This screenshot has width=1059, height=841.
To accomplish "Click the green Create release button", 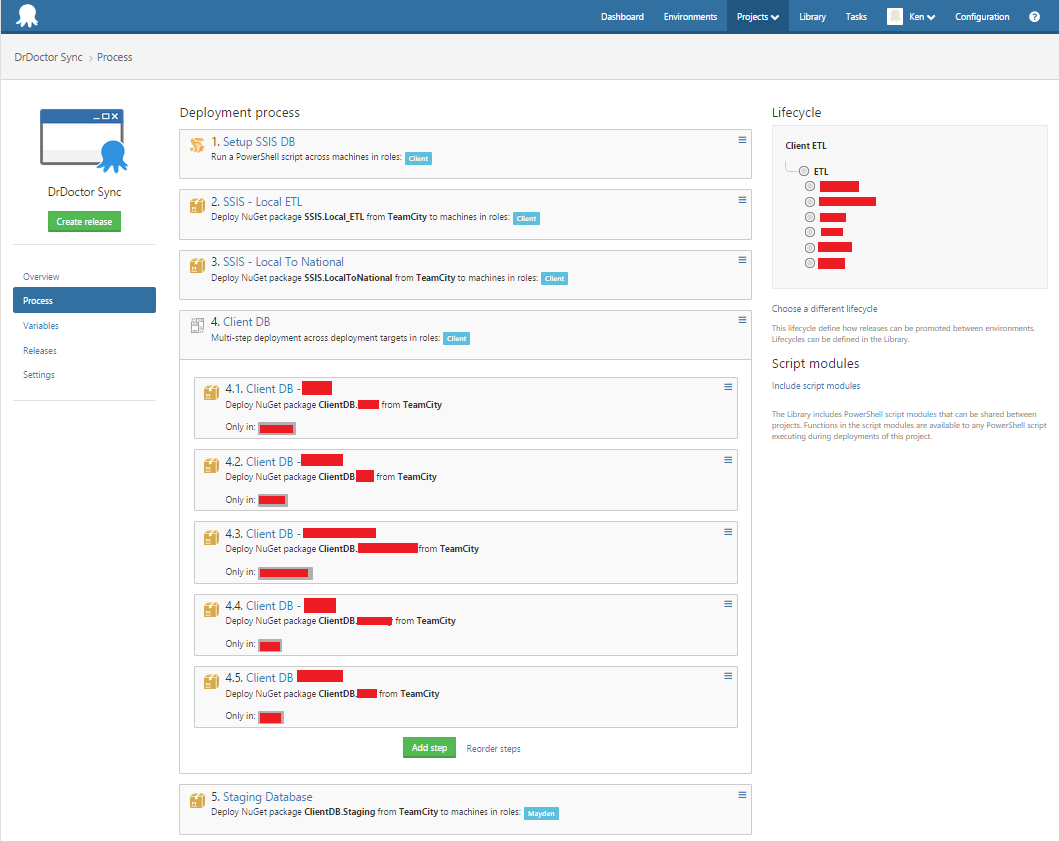I will 84,221.
